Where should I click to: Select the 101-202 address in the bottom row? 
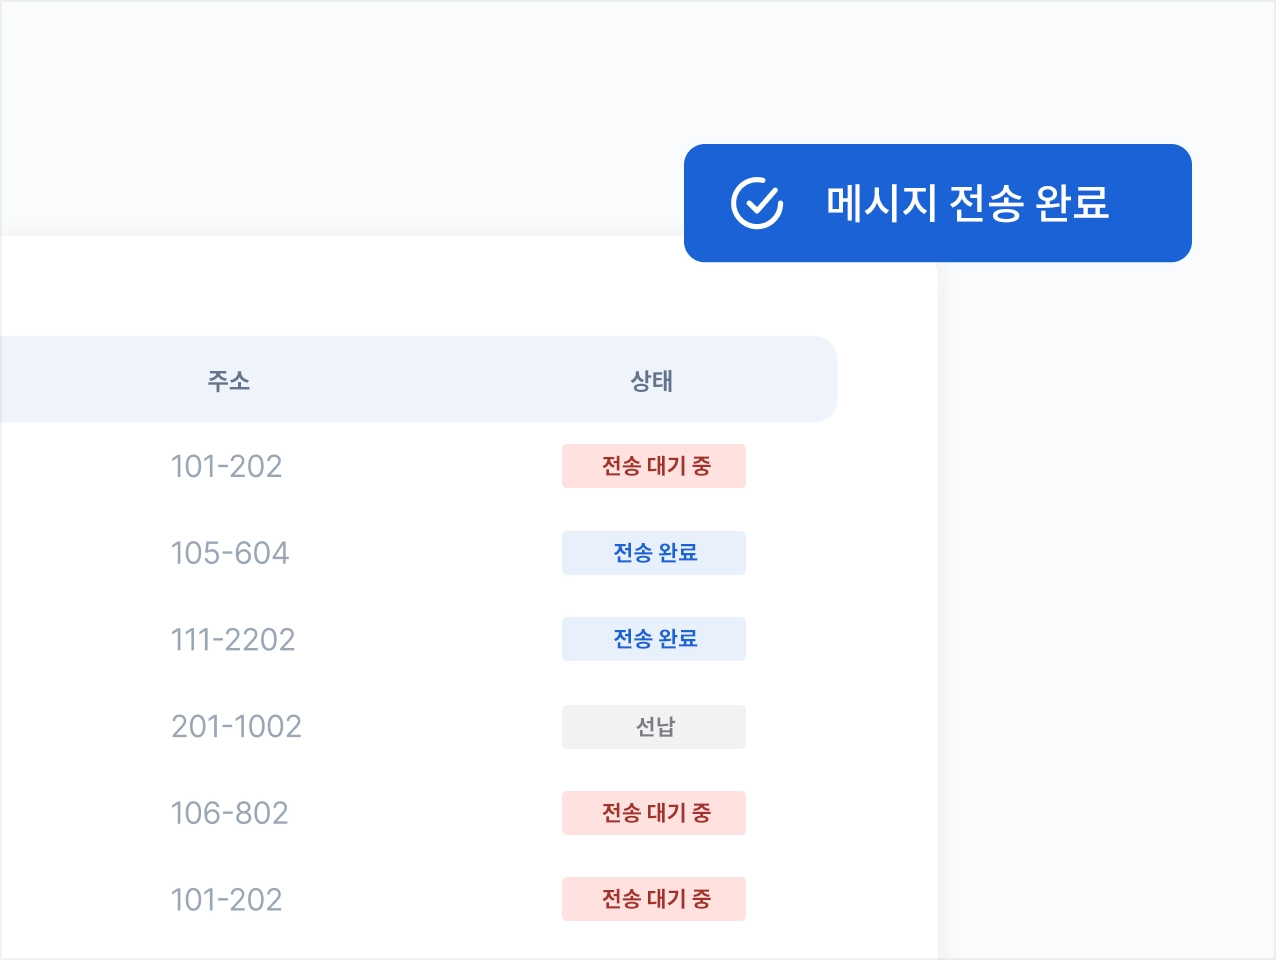[226, 900]
